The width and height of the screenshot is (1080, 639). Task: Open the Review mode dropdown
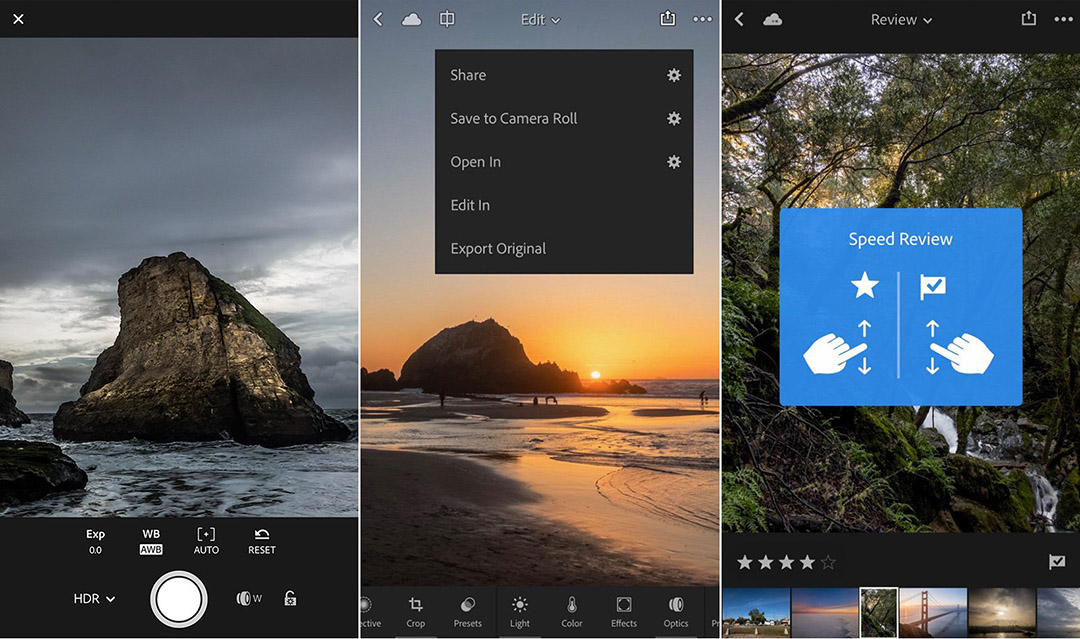pyautogui.click(x=900, y=19)
